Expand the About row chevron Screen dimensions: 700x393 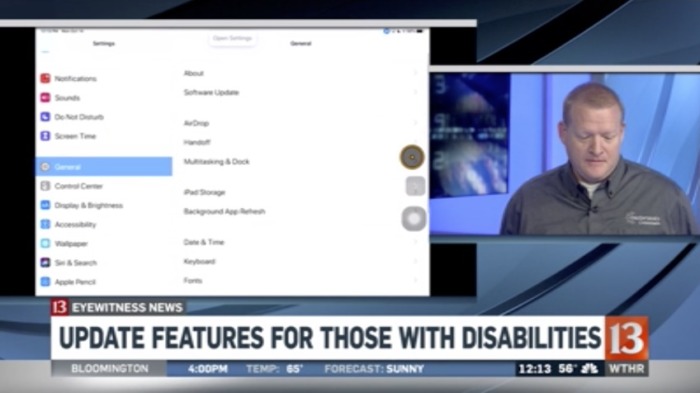click(x=416, y=73)
